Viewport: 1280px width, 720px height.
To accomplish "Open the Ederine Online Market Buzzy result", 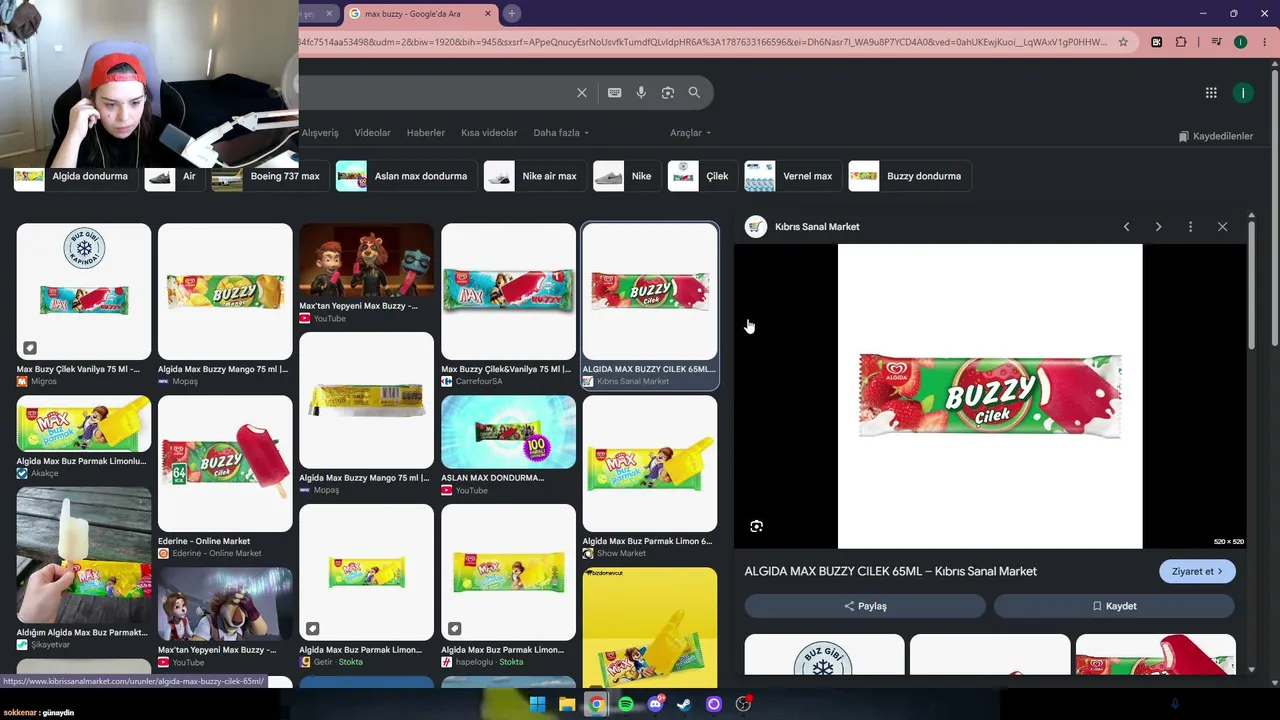I will pos(225,477).
